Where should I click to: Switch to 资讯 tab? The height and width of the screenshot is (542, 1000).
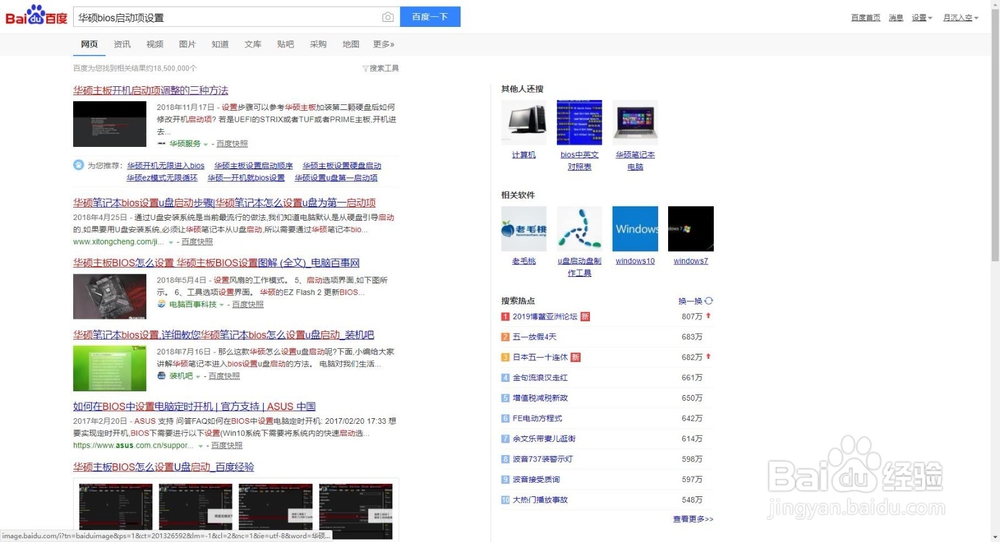122,44
